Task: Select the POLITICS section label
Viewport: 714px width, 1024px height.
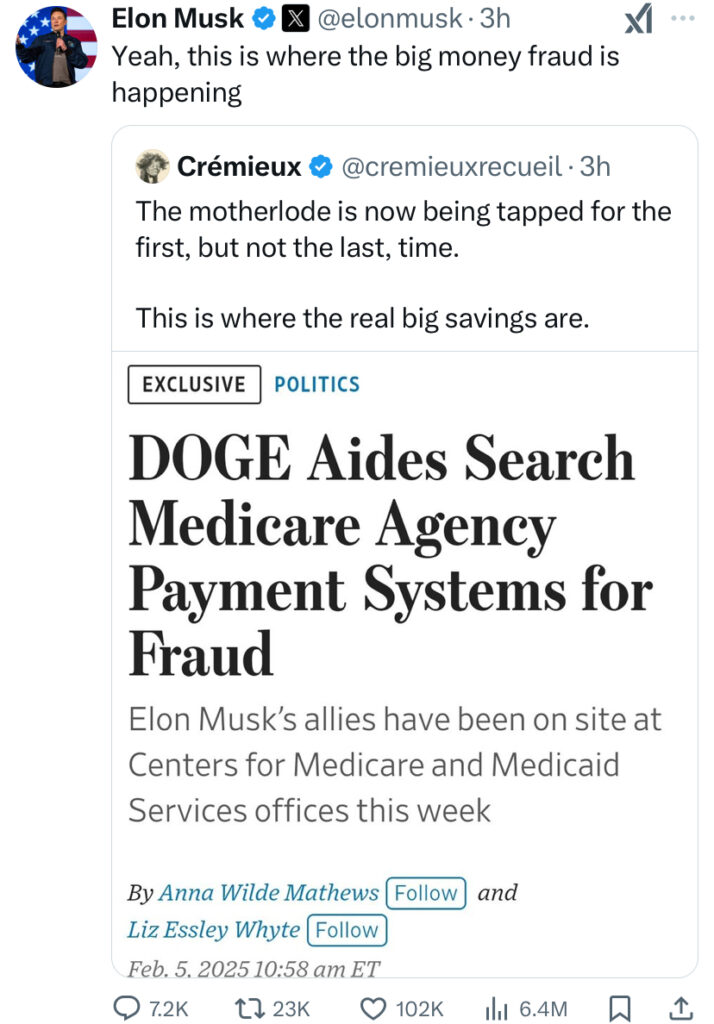Action: 317,384
